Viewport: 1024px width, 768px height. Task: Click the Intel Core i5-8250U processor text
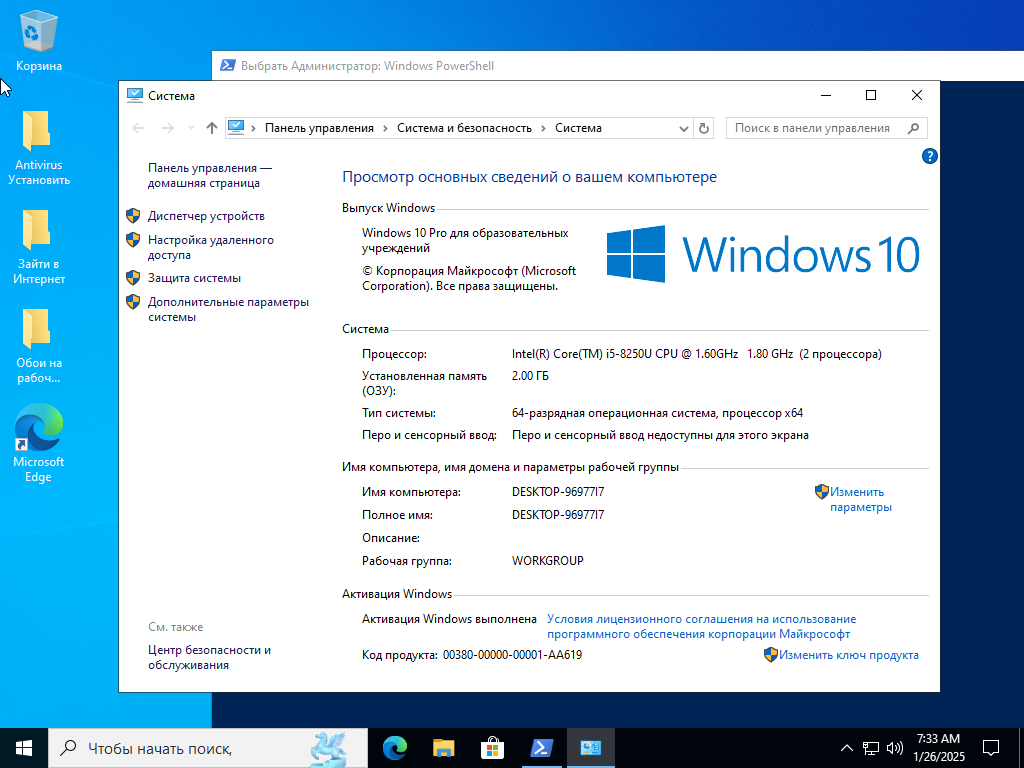pos(697,354)
